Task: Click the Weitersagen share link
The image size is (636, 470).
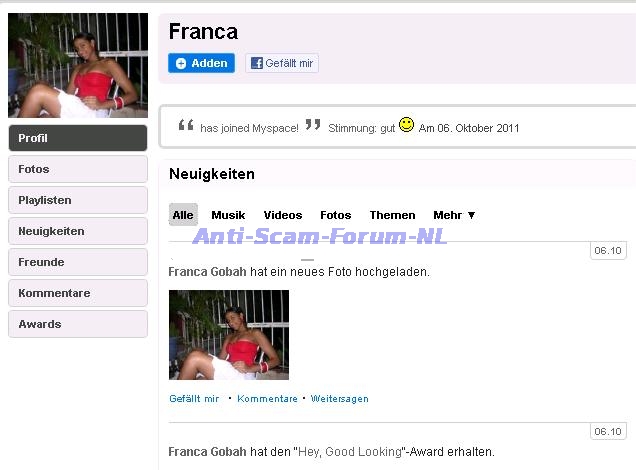Action: click(339, 399)
